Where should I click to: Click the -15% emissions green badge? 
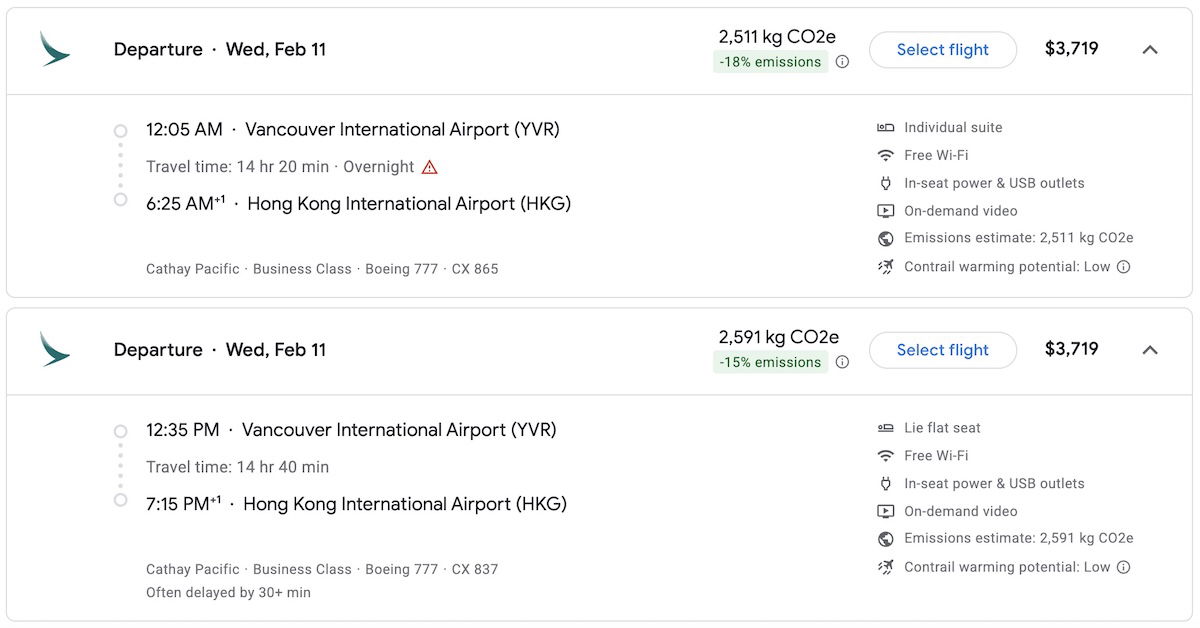tap(769, 362)
